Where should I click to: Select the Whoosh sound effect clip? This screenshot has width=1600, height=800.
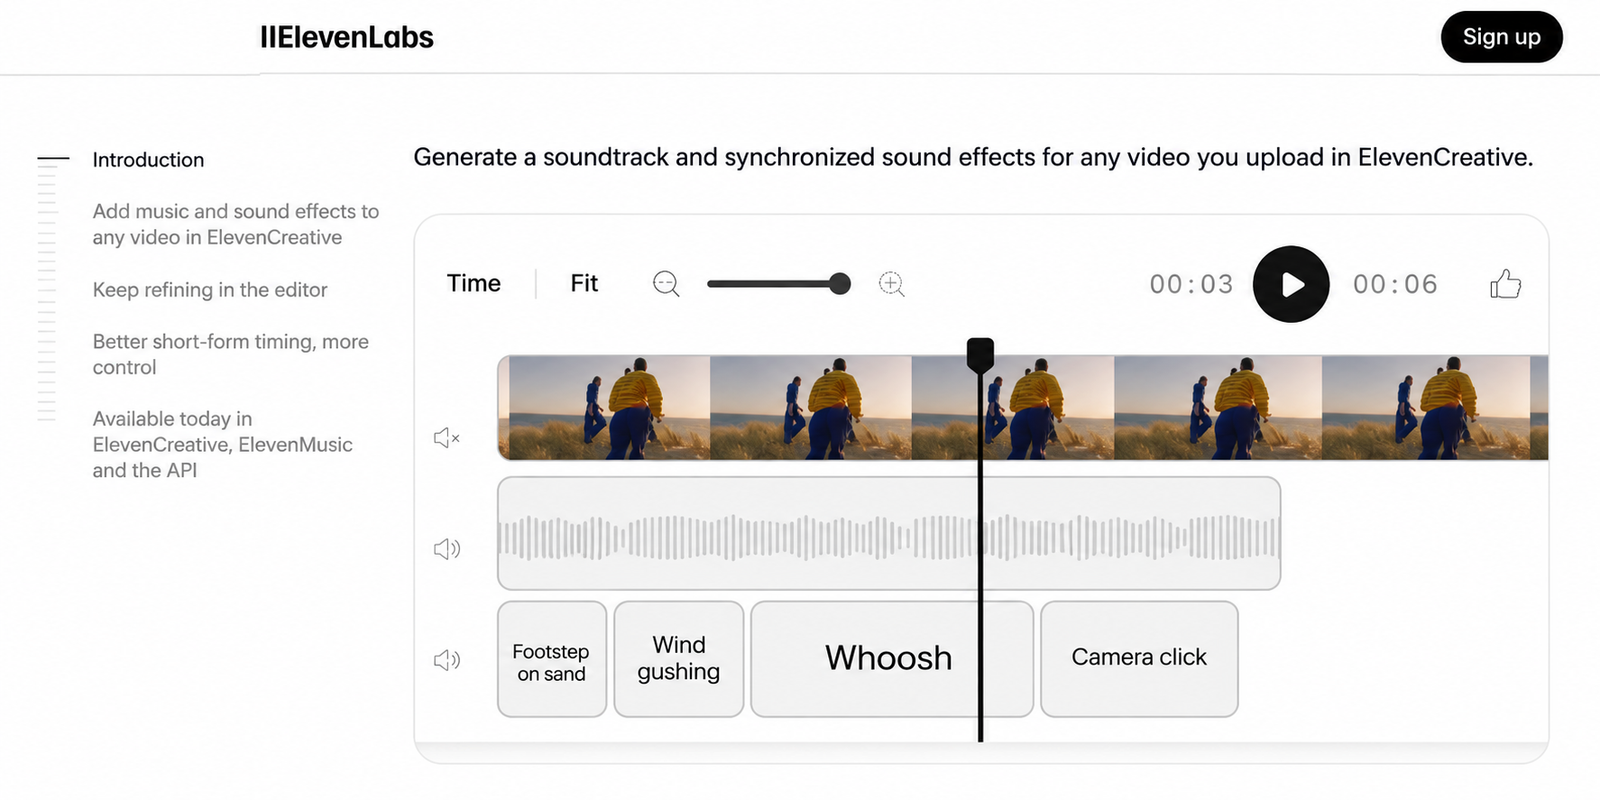[x=892, y=659]
